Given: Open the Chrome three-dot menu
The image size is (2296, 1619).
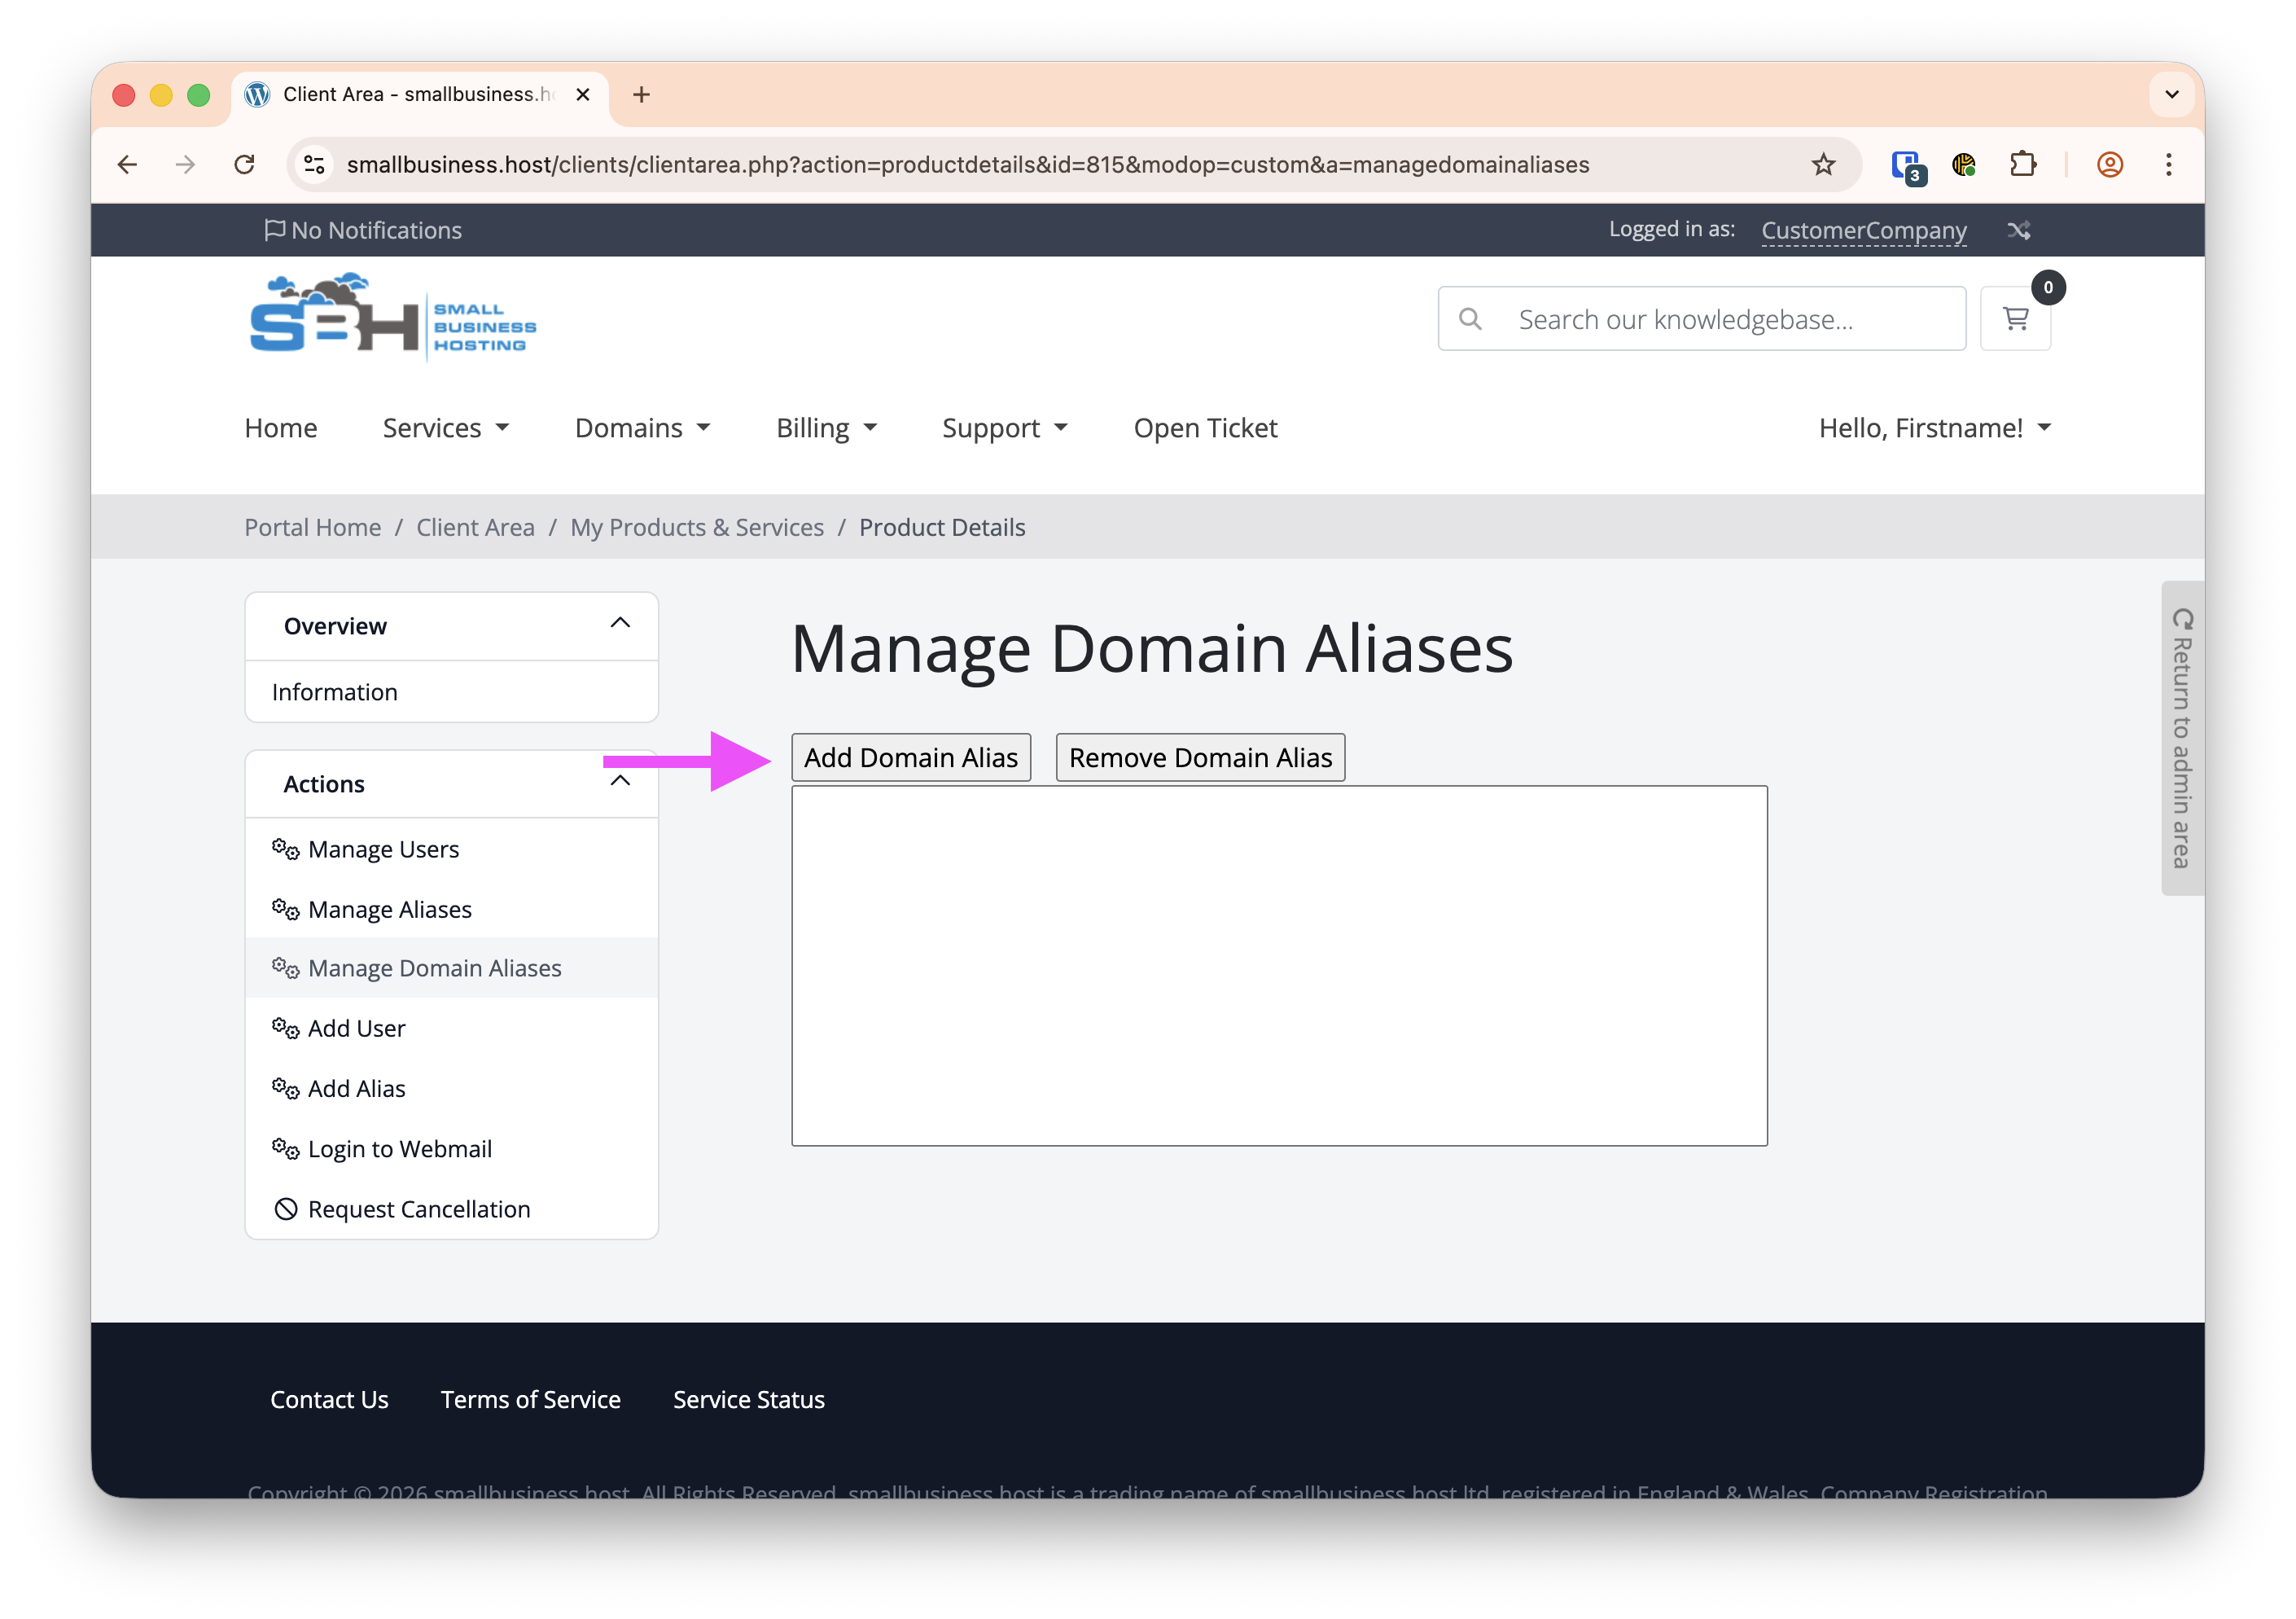Looking at the screenshot, I should coord(2168,164).
